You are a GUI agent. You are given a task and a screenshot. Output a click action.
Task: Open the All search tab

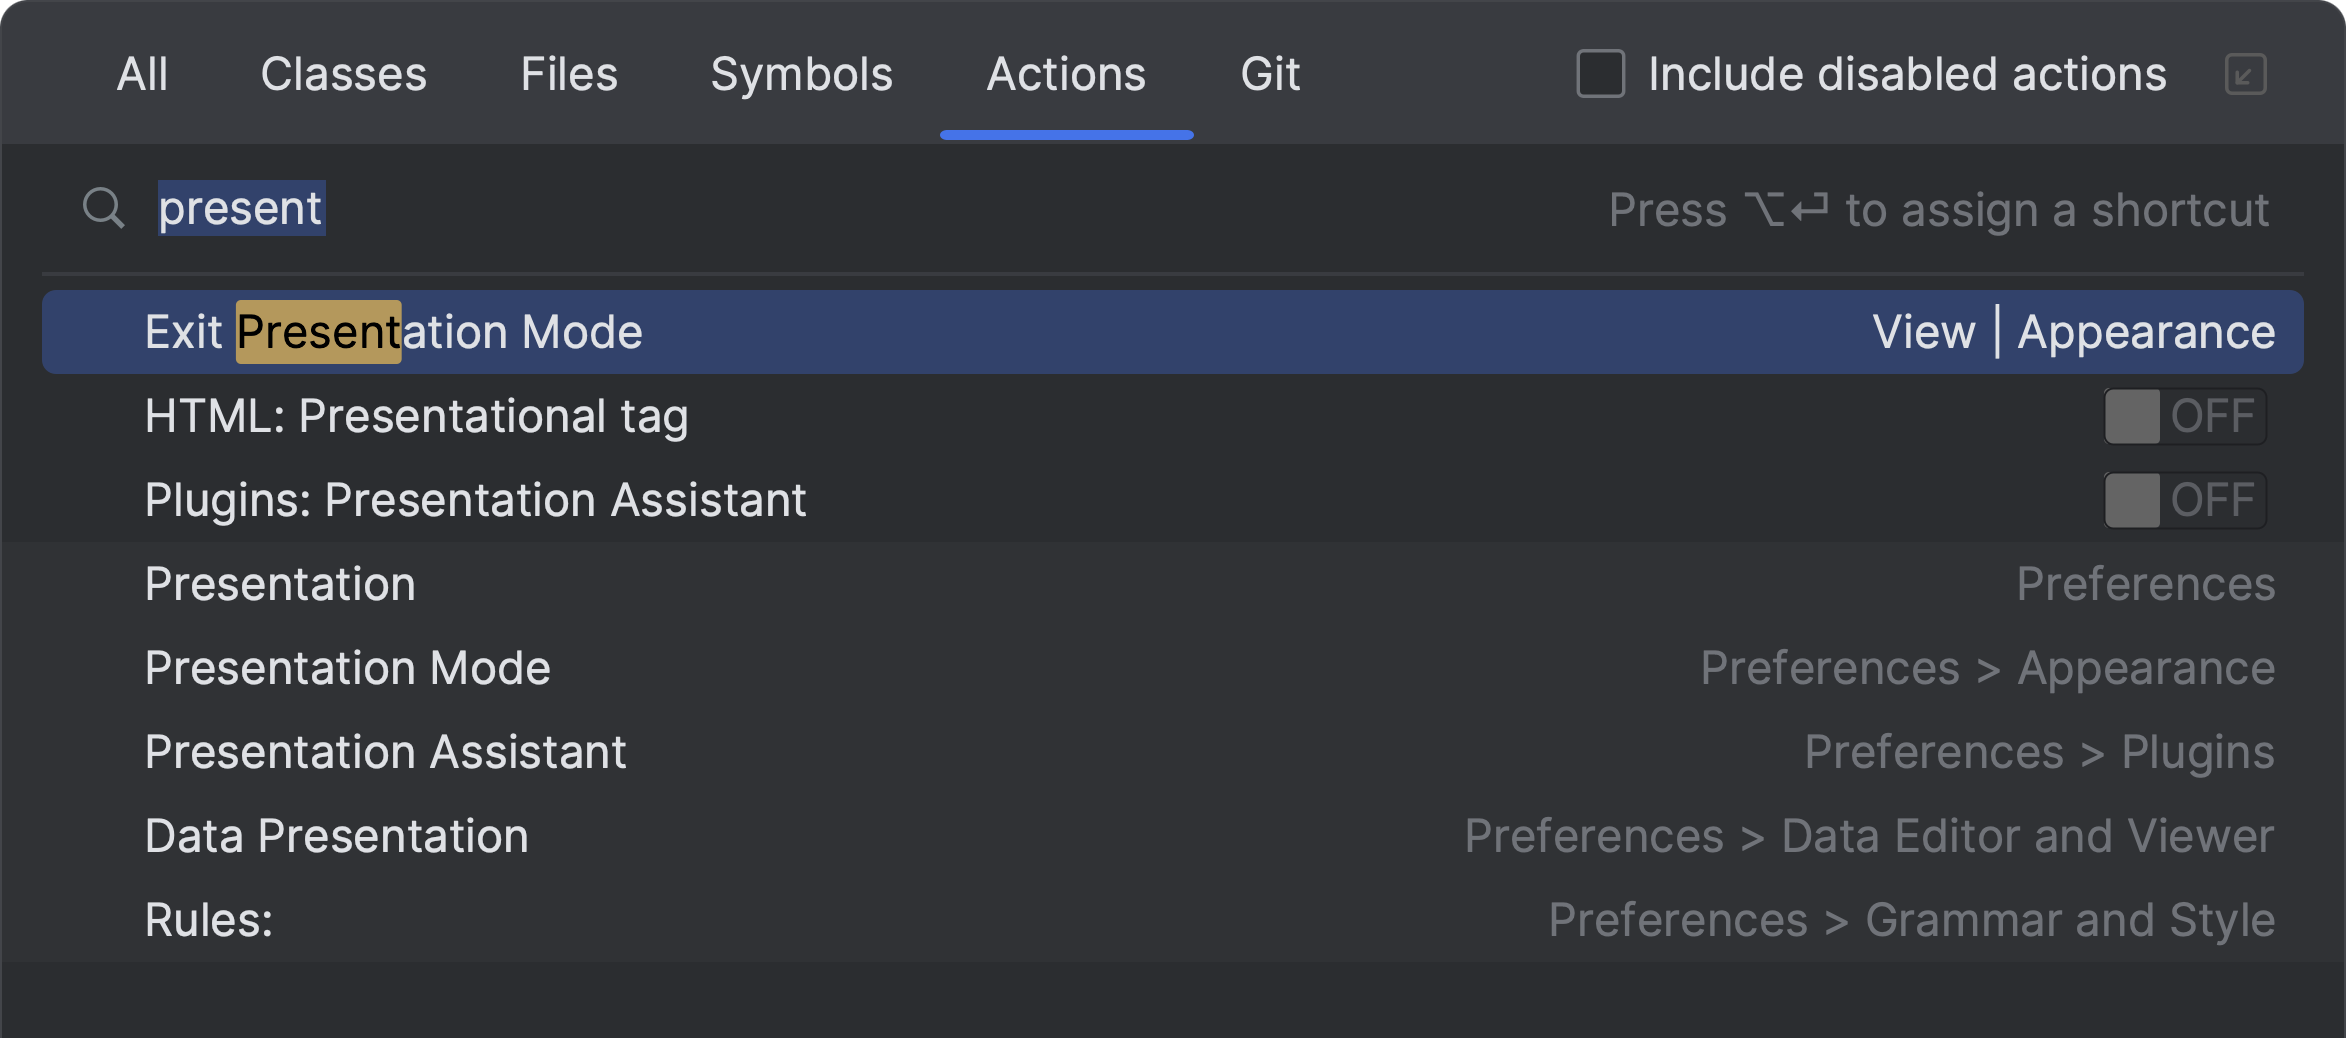pyautogui.click(x=141, y=74)
